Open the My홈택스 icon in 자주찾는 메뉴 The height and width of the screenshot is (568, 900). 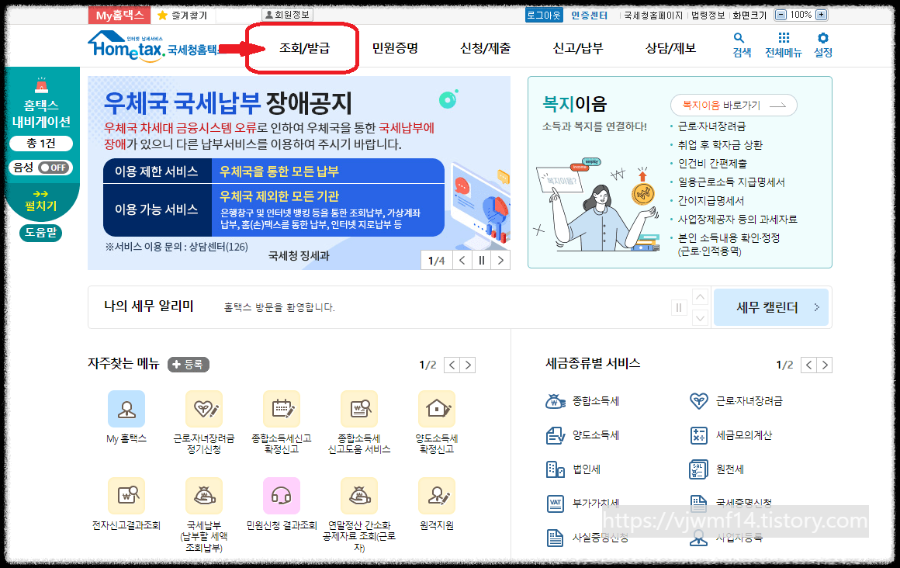point(126,409)
